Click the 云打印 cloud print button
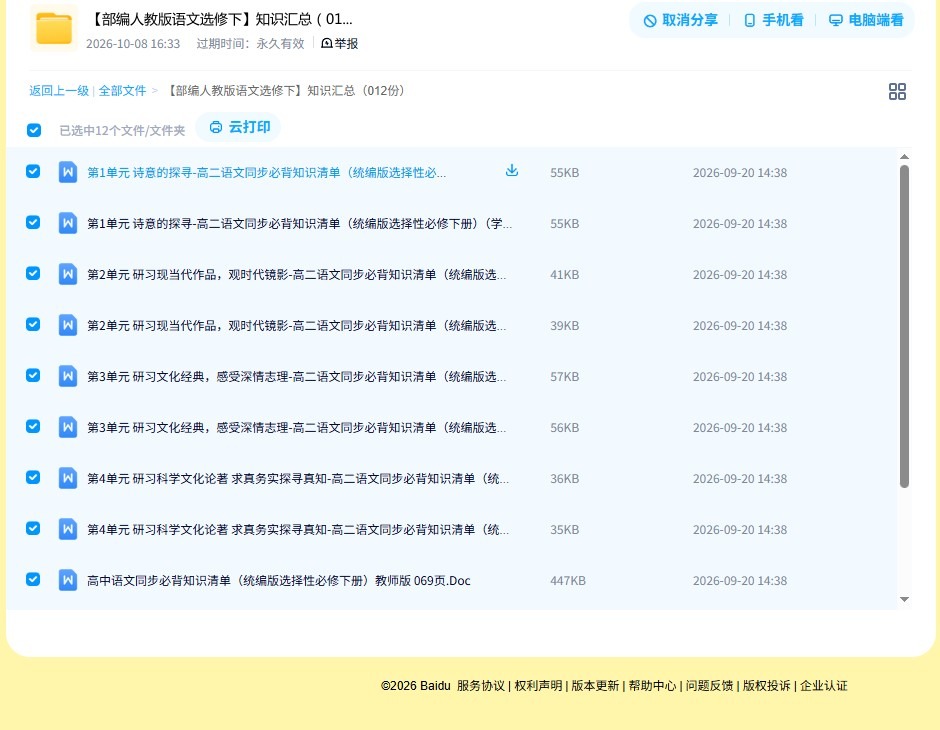This screenshot has height=730, width=940. (x=239, y=127)
